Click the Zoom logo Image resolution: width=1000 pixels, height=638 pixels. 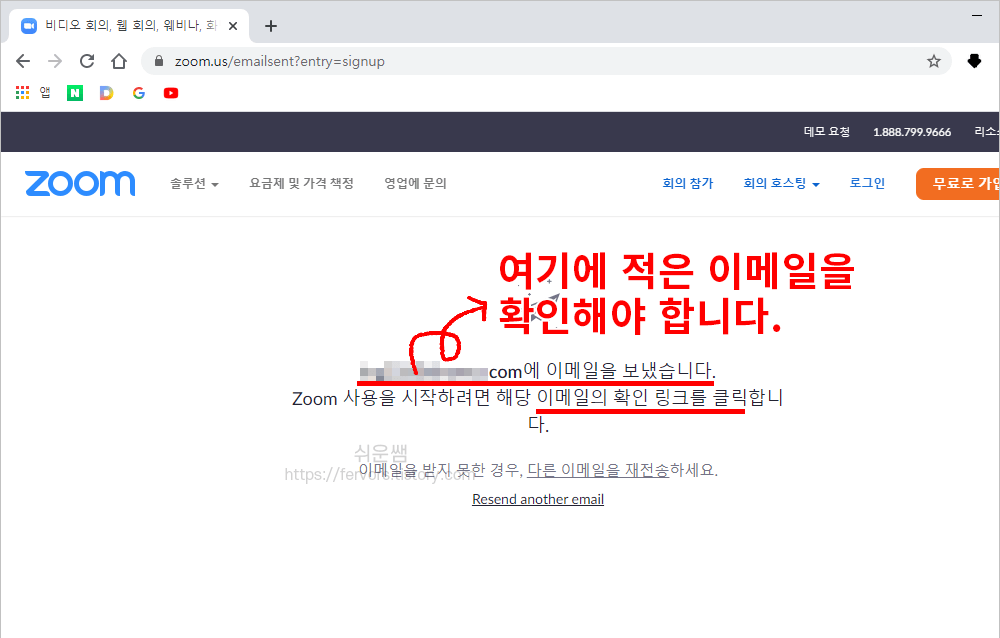pyautogui.click(x=80, y=183)
